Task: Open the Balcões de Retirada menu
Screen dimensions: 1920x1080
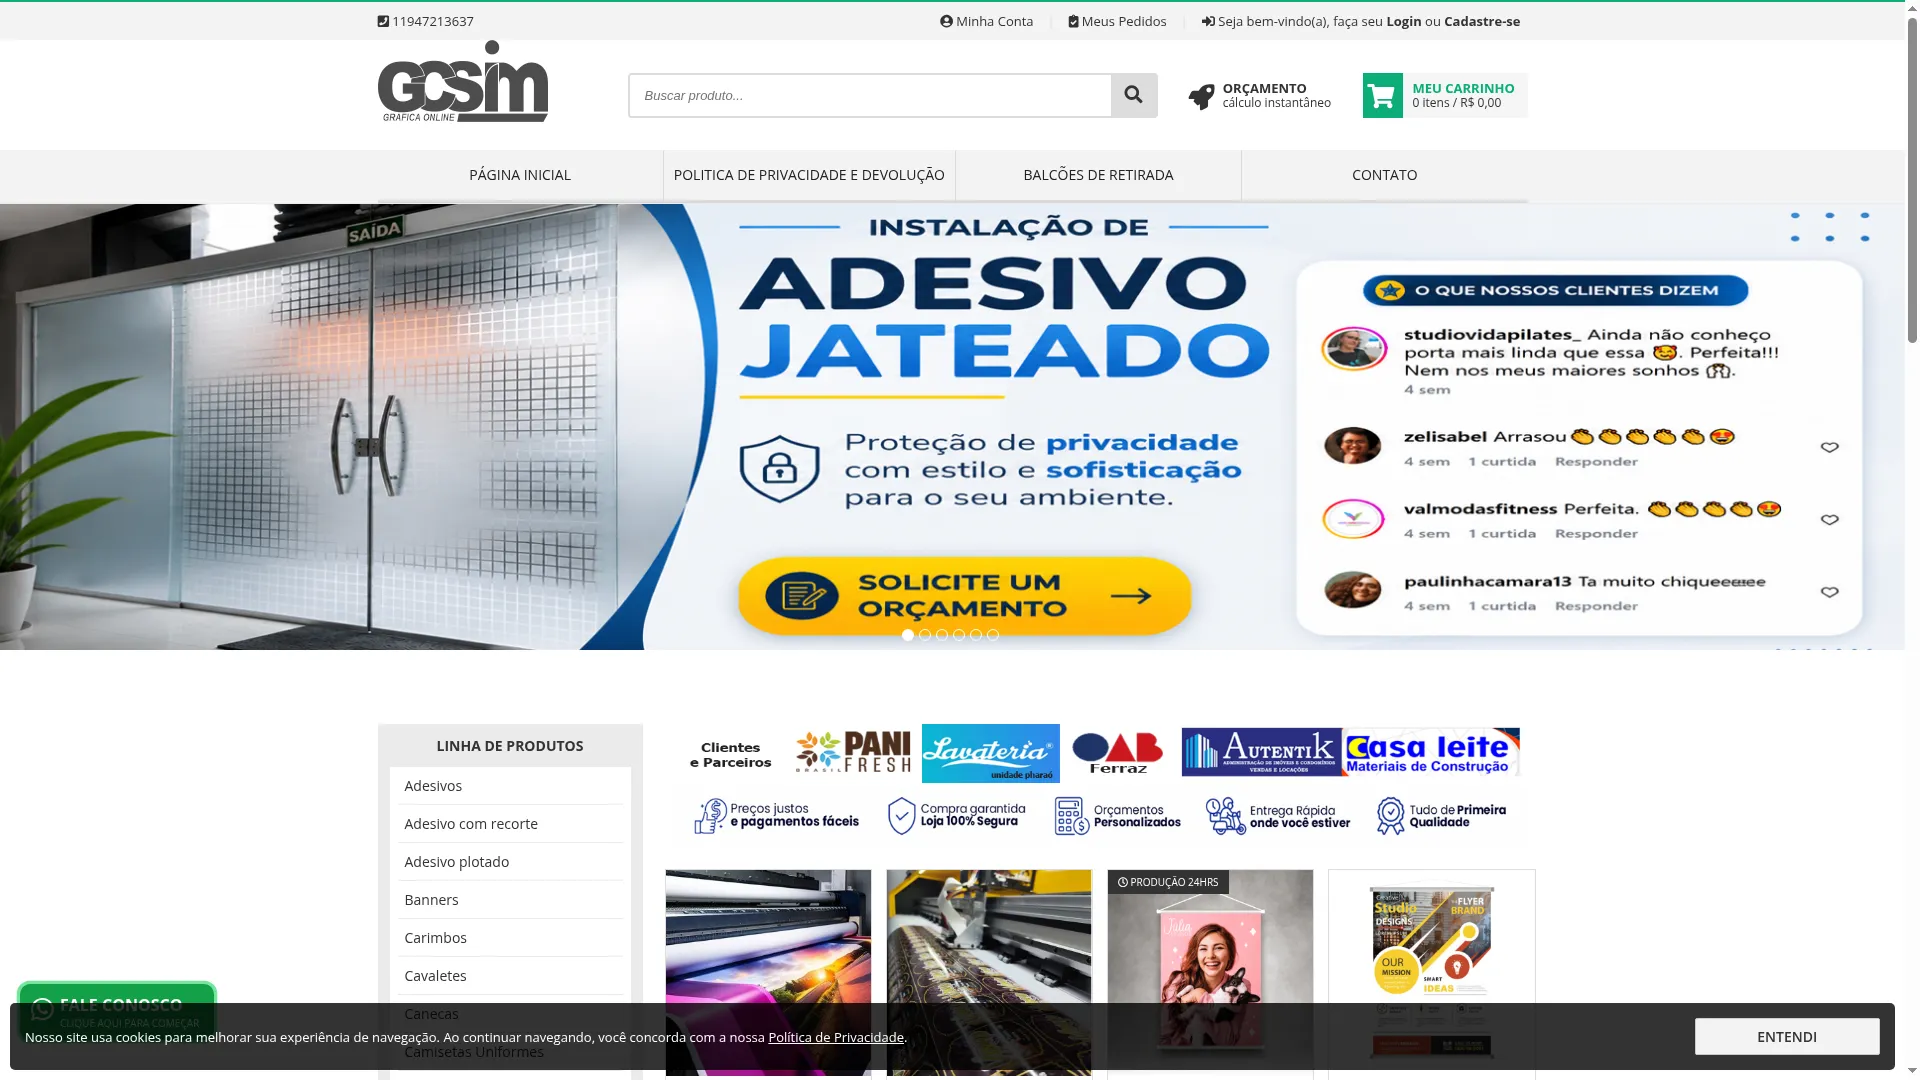Action: point(1098,175)
